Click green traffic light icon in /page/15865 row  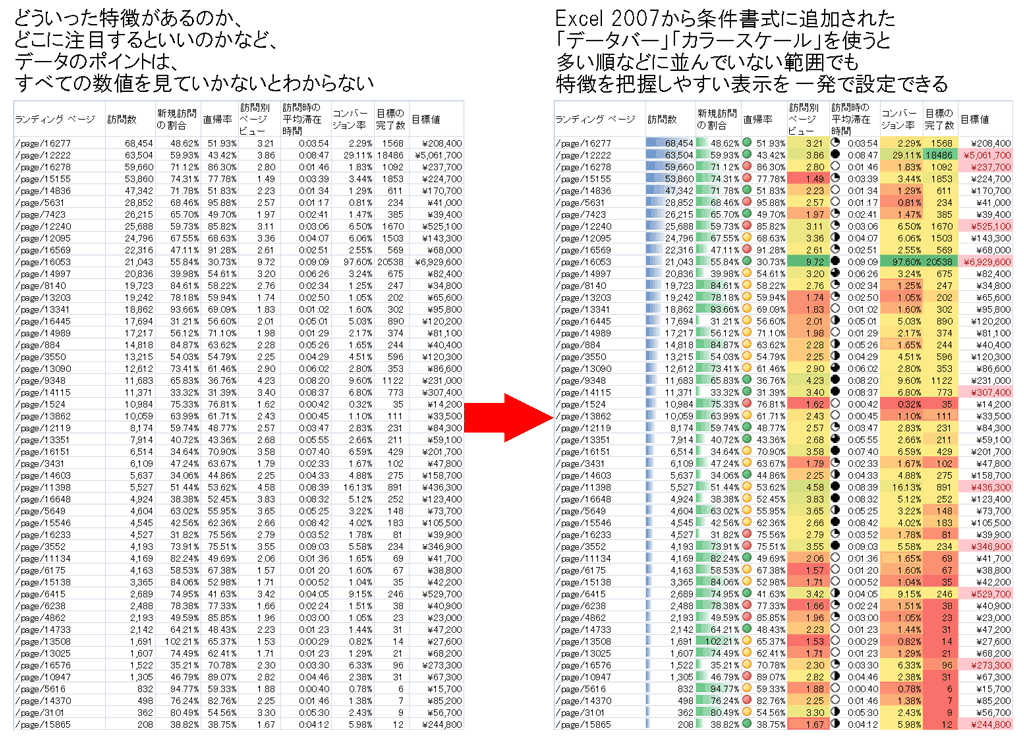[747, 723]
